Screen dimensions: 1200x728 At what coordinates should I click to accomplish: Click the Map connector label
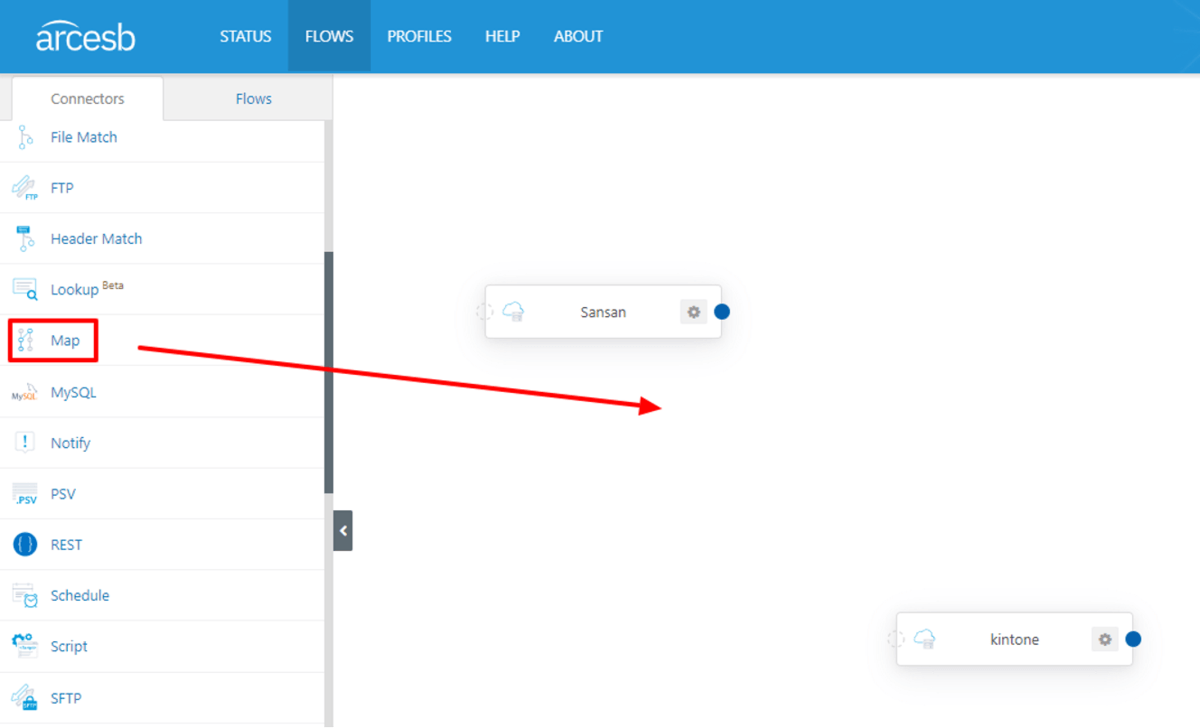pyautogui.click(x=65, y=341)
